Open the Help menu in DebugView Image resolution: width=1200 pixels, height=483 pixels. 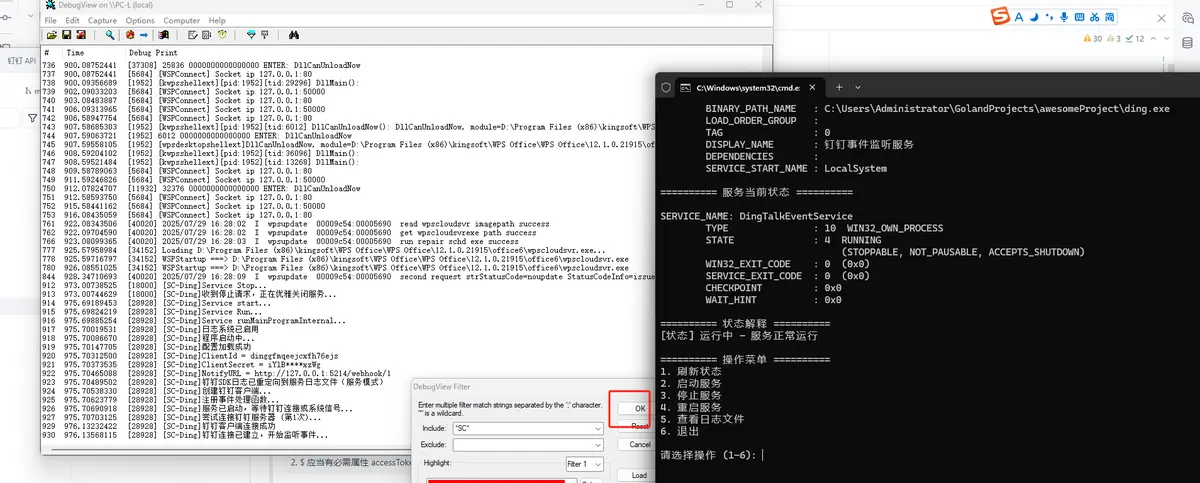point(217,20)
